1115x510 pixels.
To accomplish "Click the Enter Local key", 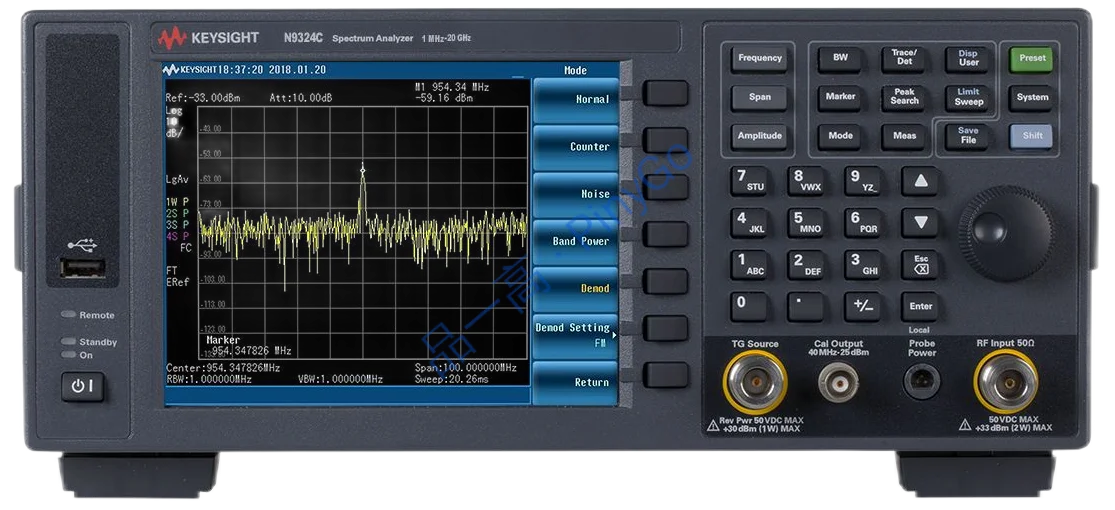I will click(x=919, y=307).
